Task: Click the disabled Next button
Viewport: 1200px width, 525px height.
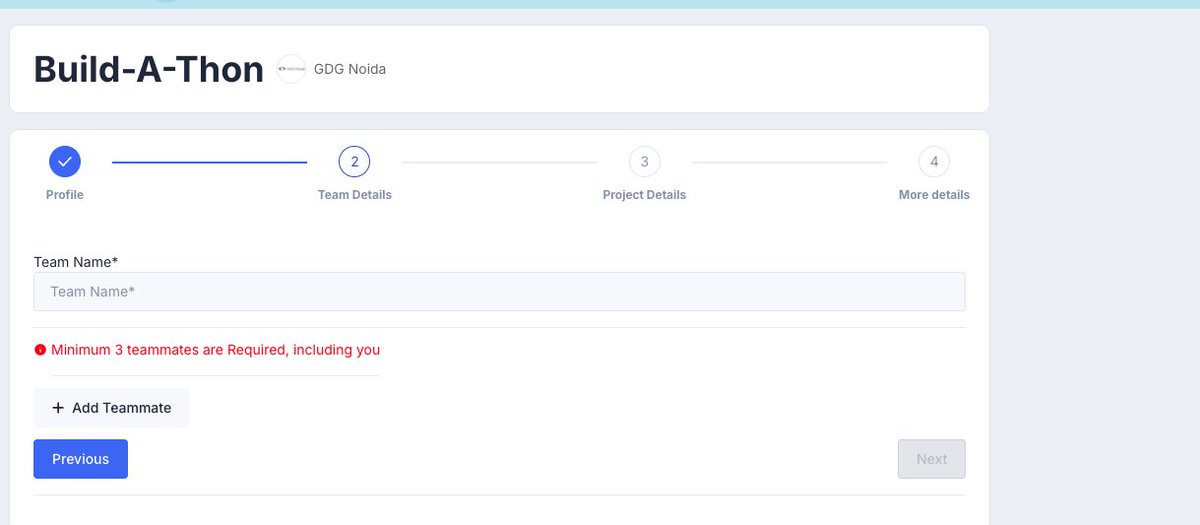Action: 931,459
